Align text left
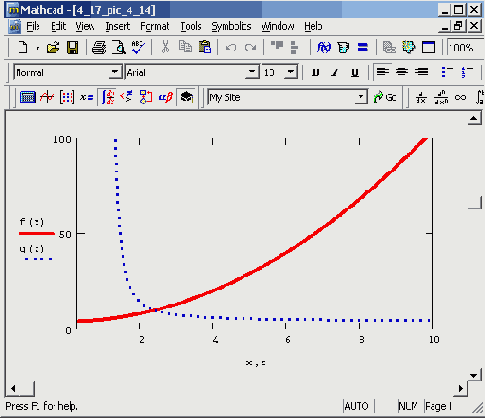Viewport: 485px width, 418px height. (383, 72)
